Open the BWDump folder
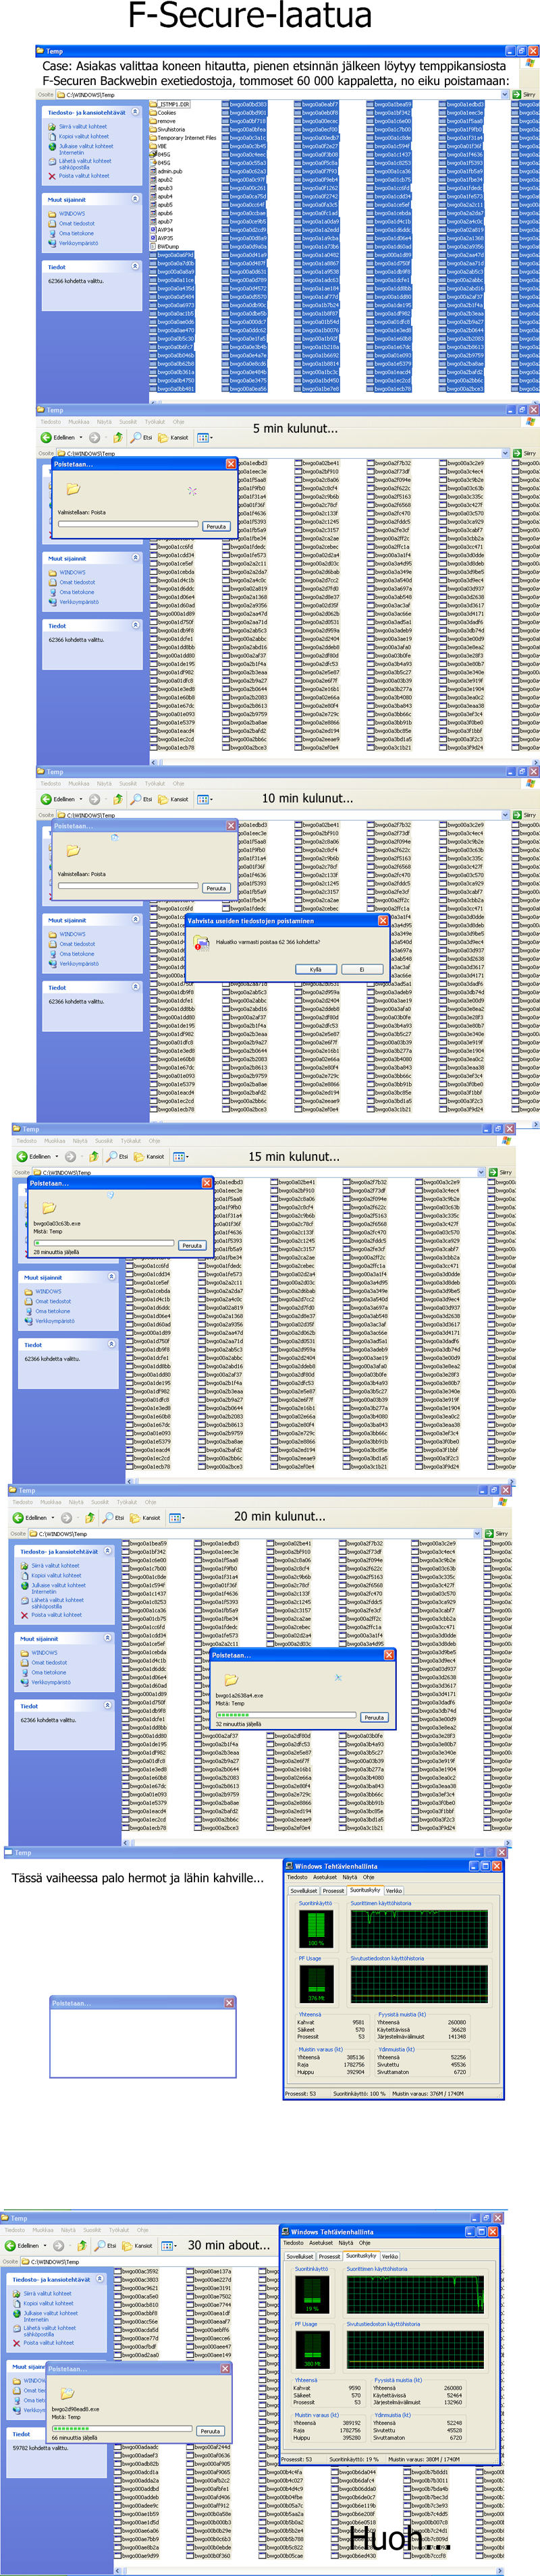This screenshot has height=2576, width=540. [165, 247]
